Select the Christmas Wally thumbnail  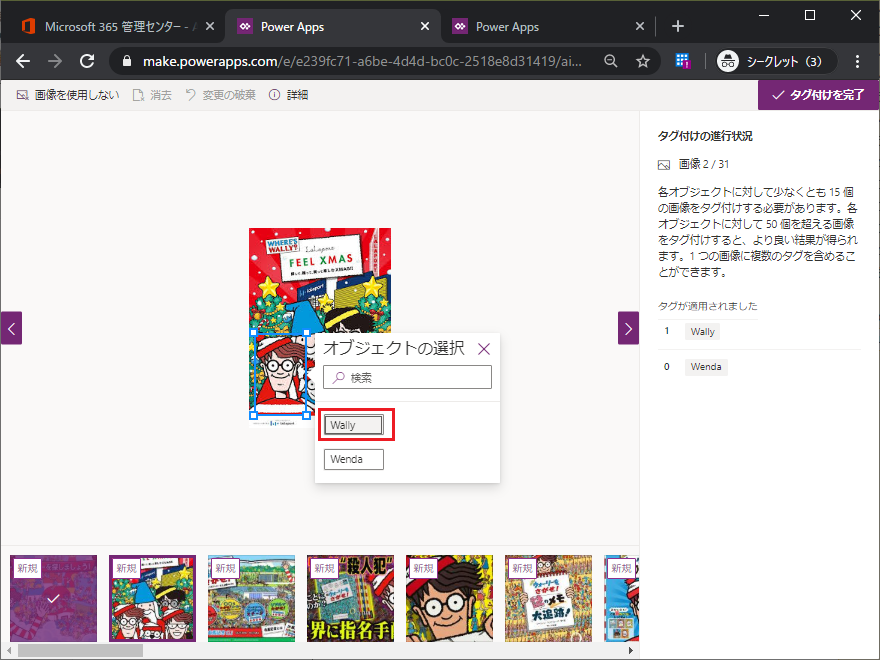(x=153, y=598)
